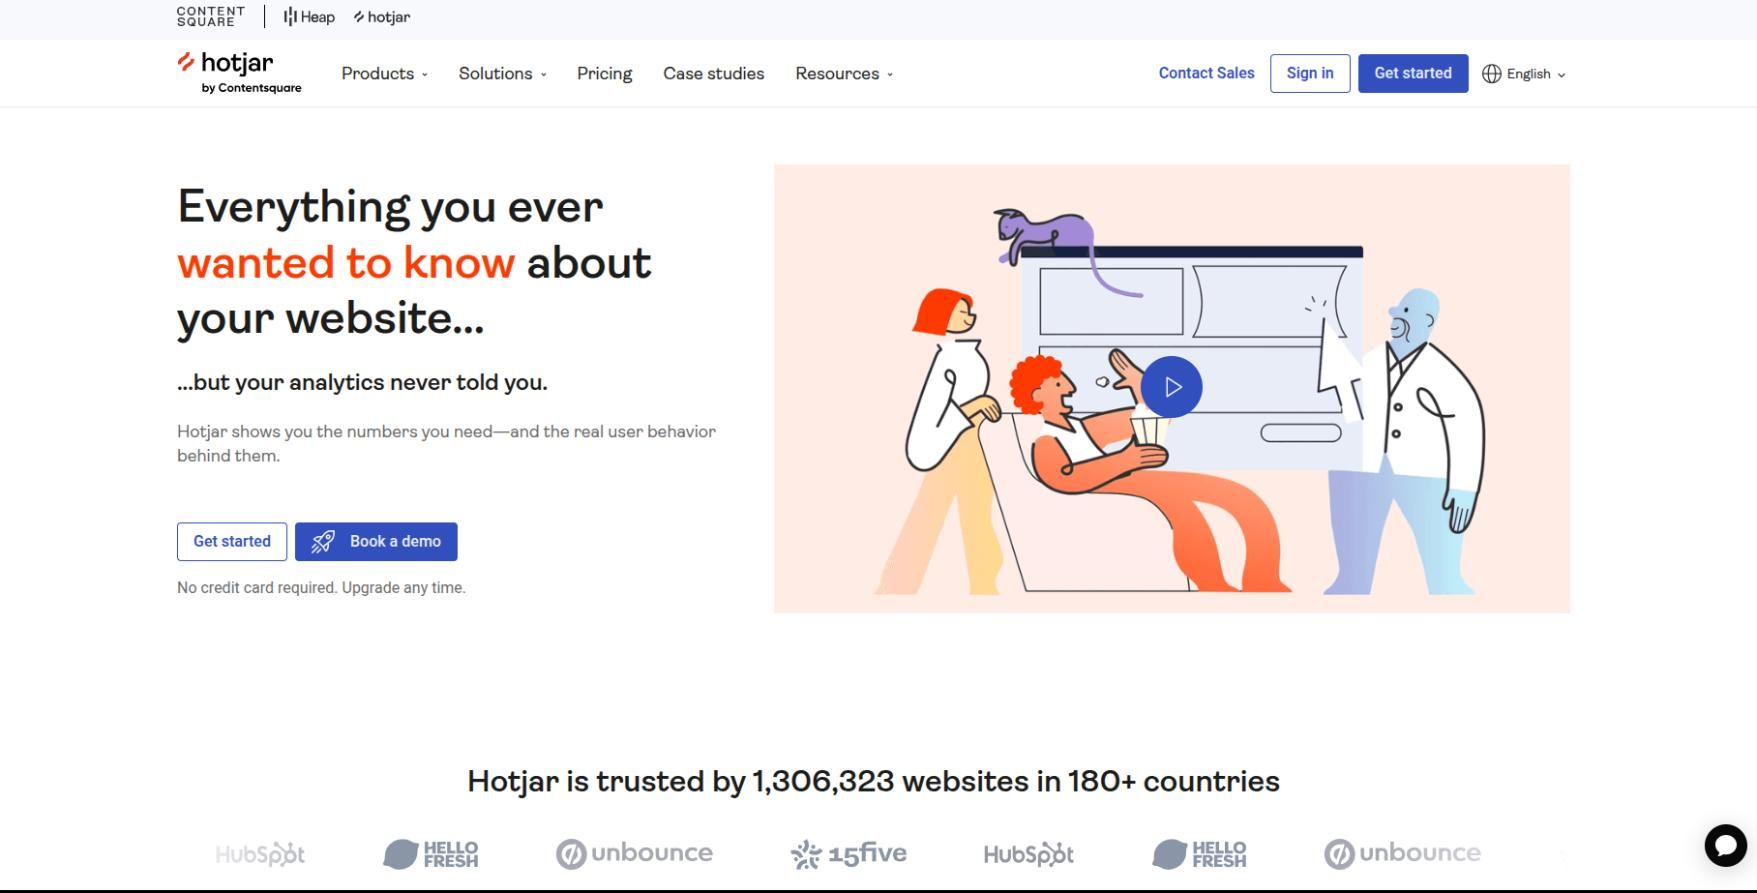
Task: Click the Contact Sales link
Action: coord(1206,73)
